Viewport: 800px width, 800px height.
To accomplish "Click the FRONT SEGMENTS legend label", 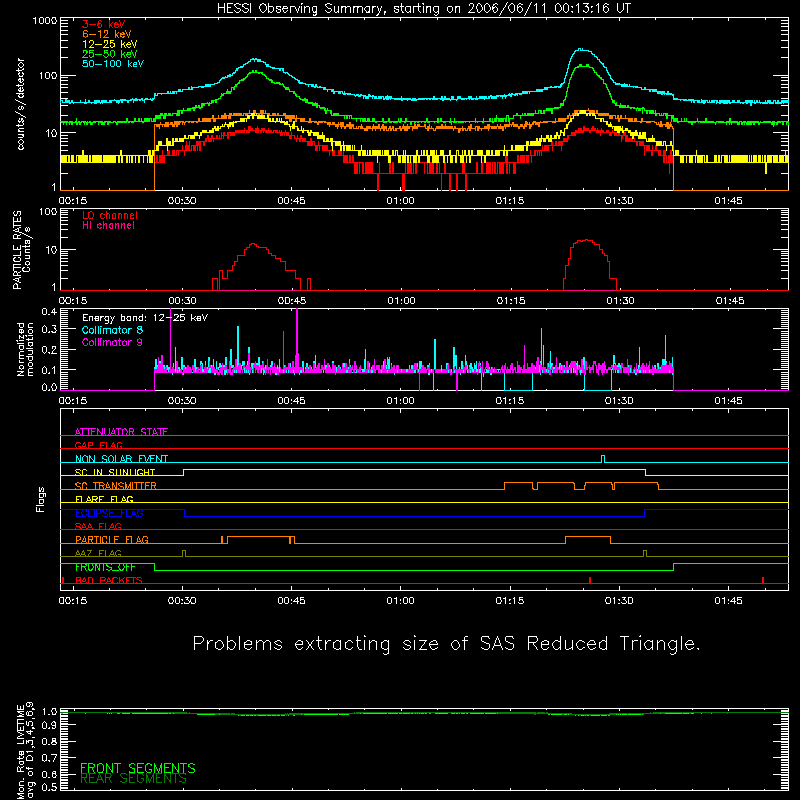I will coord(138,768).
